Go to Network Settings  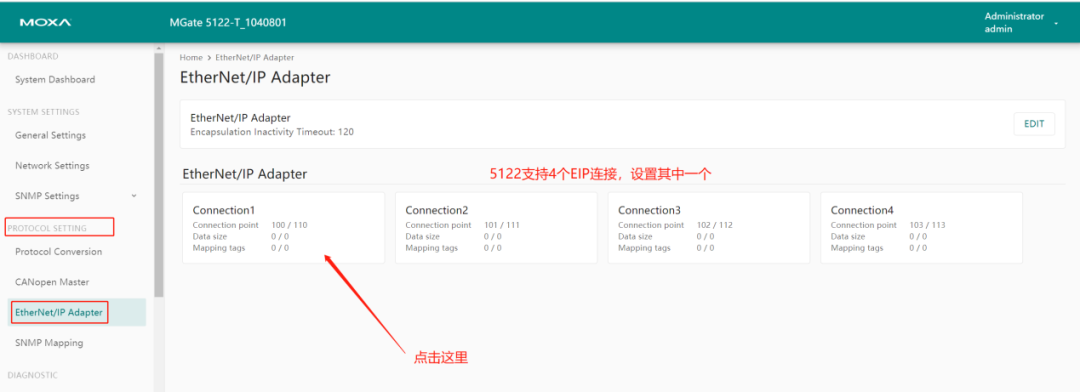tap(52, 166)
